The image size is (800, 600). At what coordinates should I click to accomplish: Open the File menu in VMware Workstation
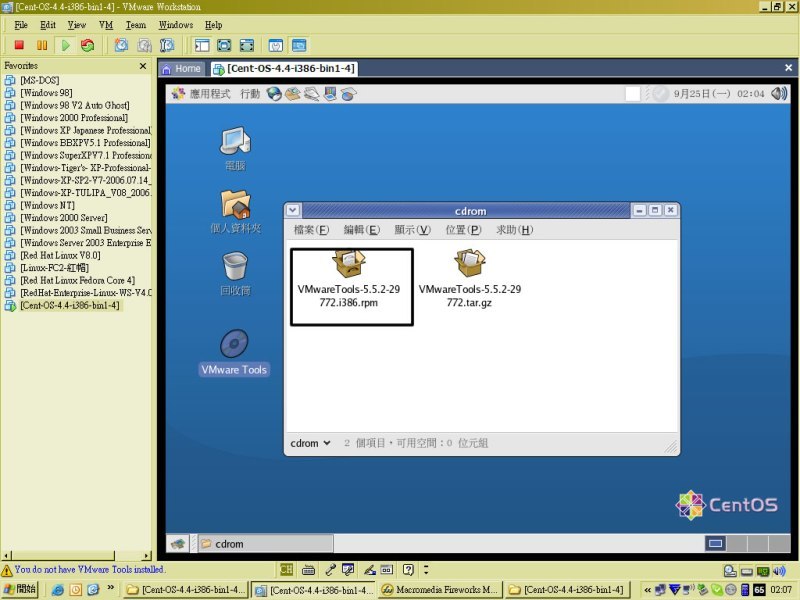(x=21, y=24)
